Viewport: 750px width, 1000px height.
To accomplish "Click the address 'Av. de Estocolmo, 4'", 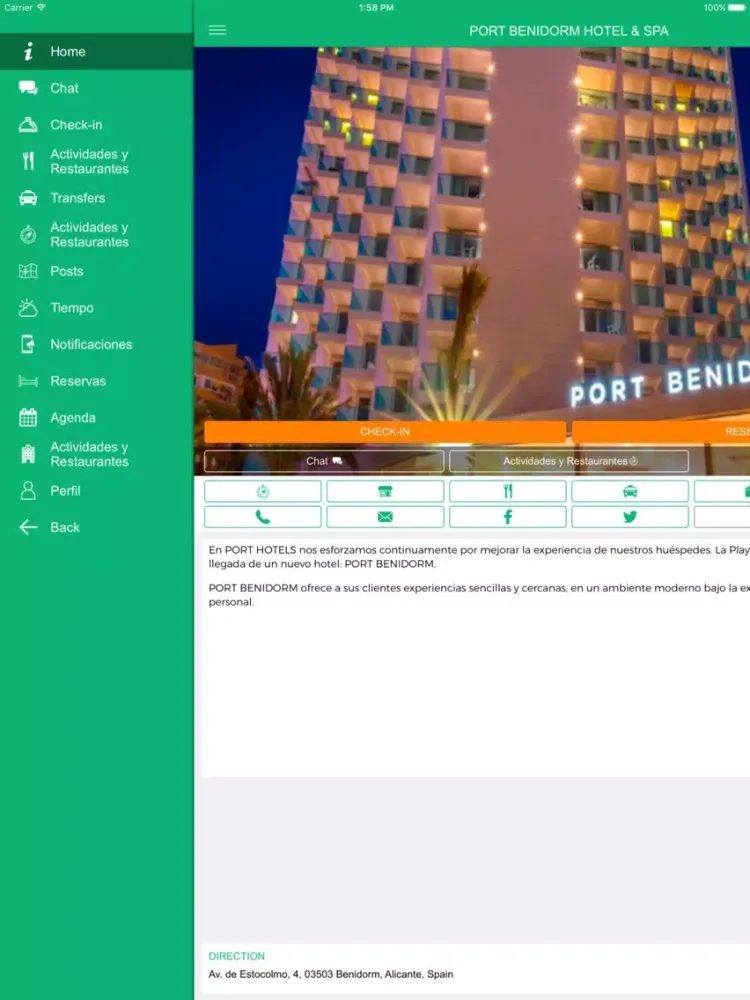I will [331, 974].
